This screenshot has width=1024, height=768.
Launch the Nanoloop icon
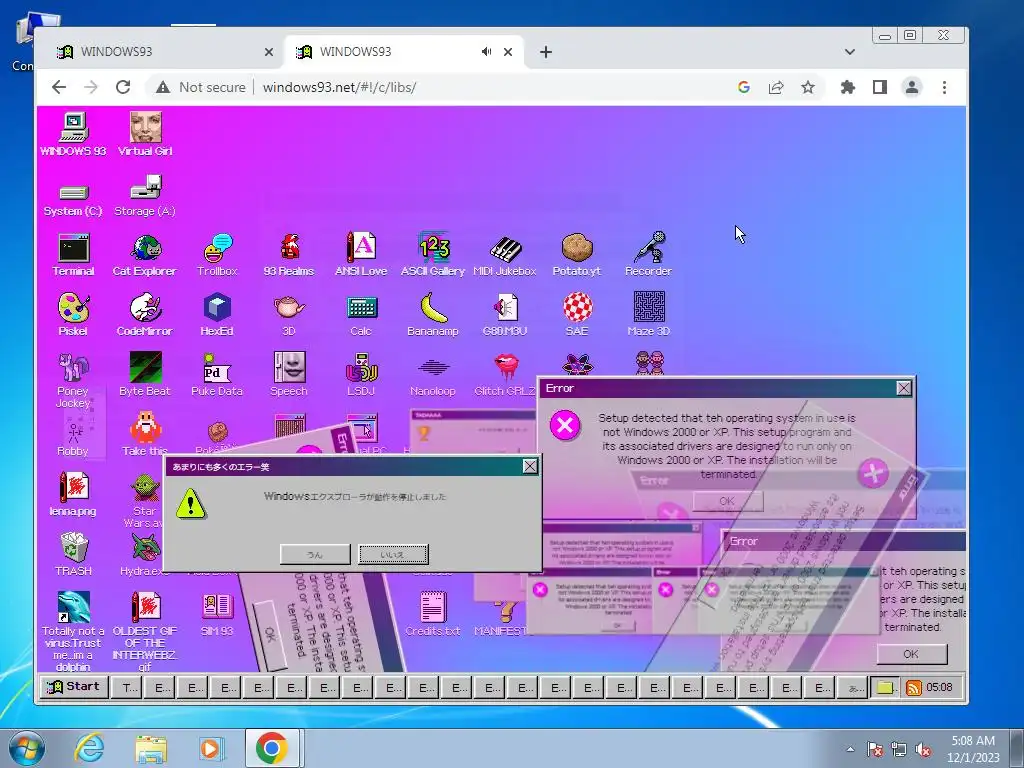(433, 368)
